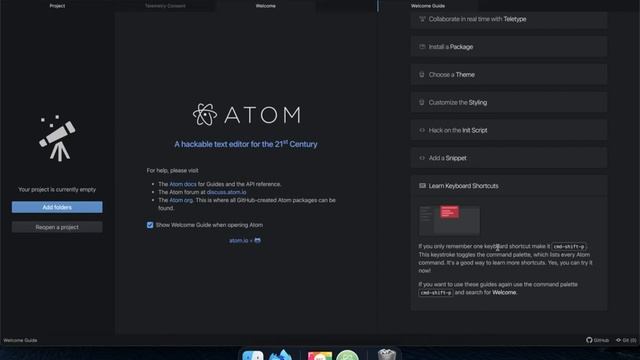Viewport: 640px width, 360px height.
Task: Open the Telemetry Consent tab
Action: pos(165,6)
